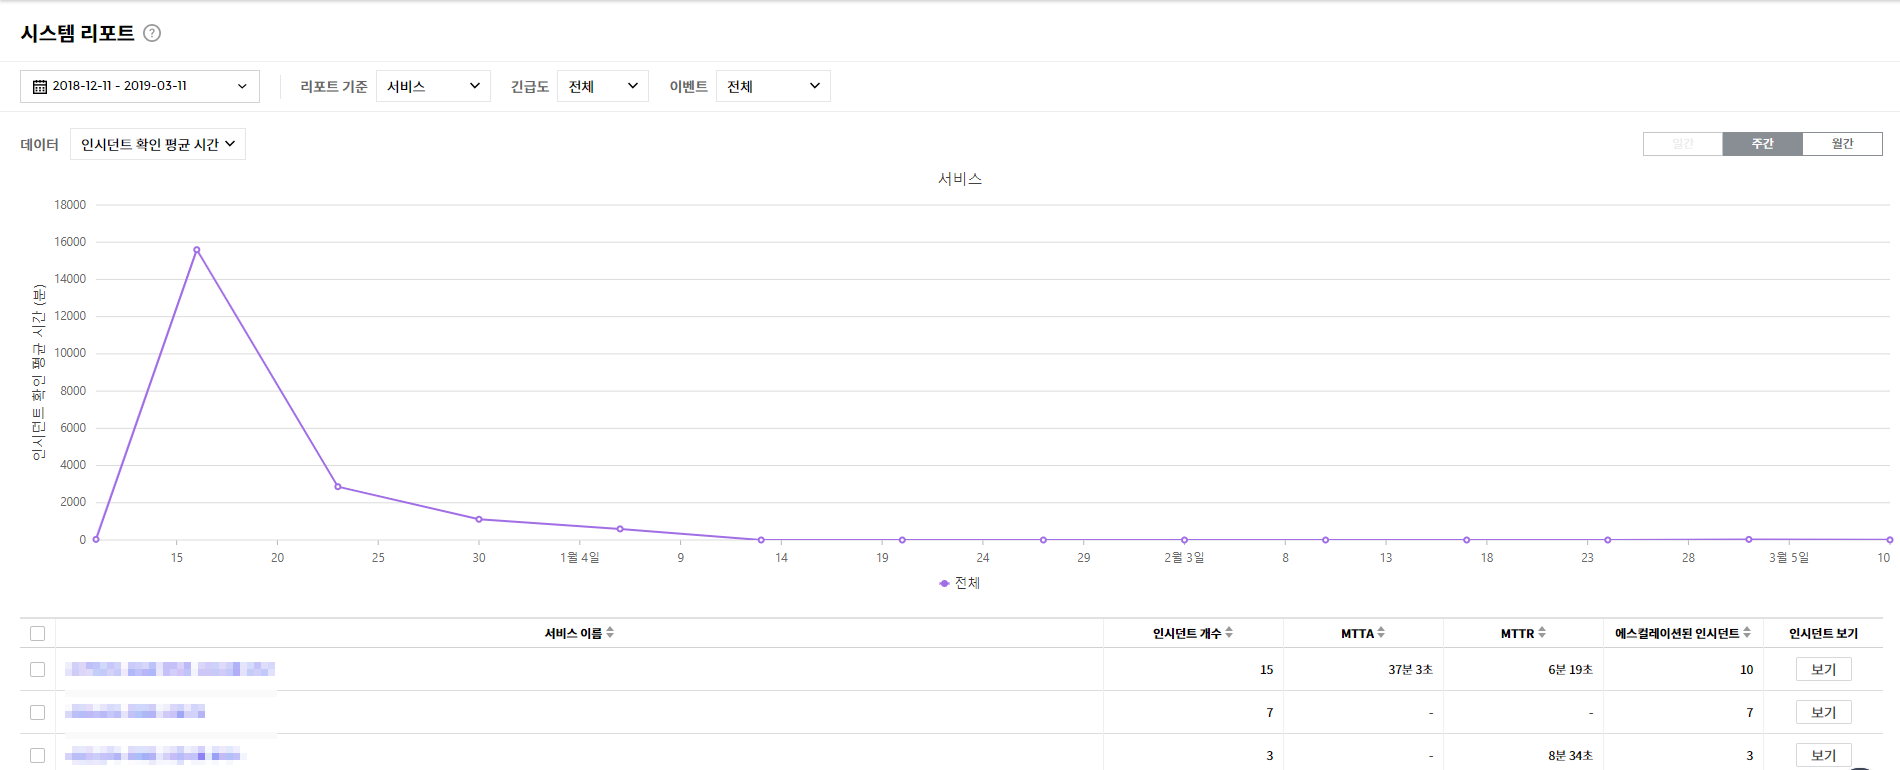Sort by 인시던트 개수 column sort icon
1900x770 pixels.
tap(1229, 633)
